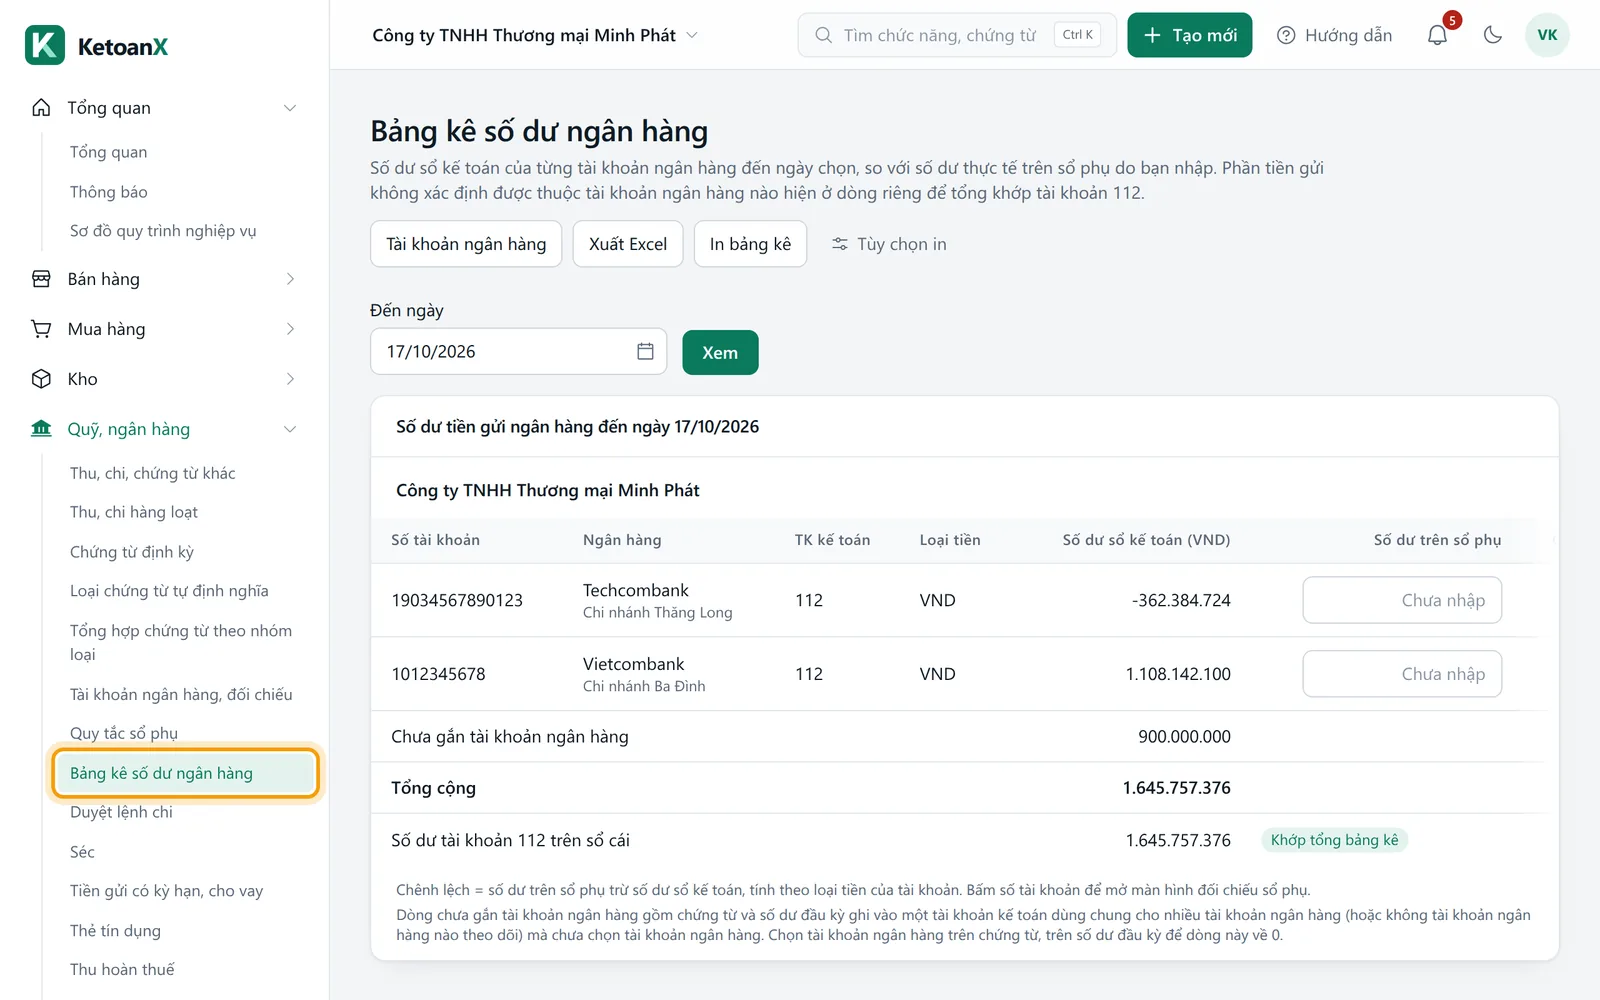This screenshot has width=1600, height=1000.
Task: Expand the Bán hàng section chevron
Action: [x=290, y=279]
